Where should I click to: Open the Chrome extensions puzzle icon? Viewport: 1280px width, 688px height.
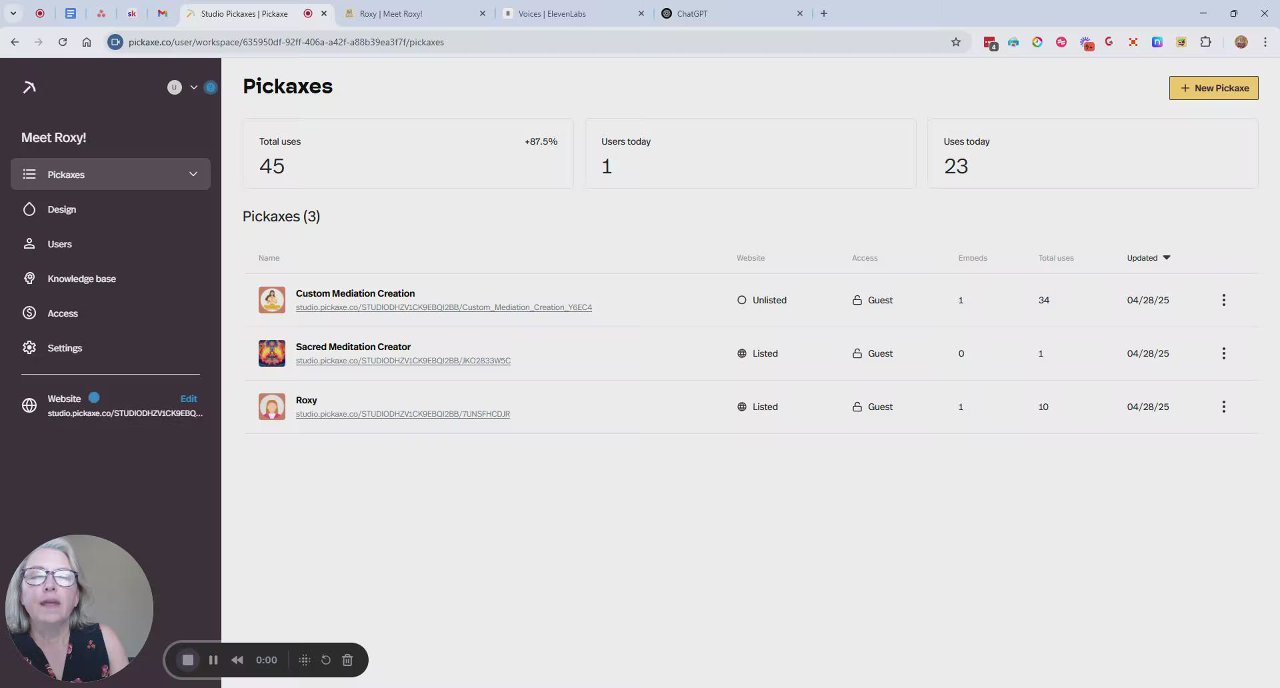tap(1205, 42)
